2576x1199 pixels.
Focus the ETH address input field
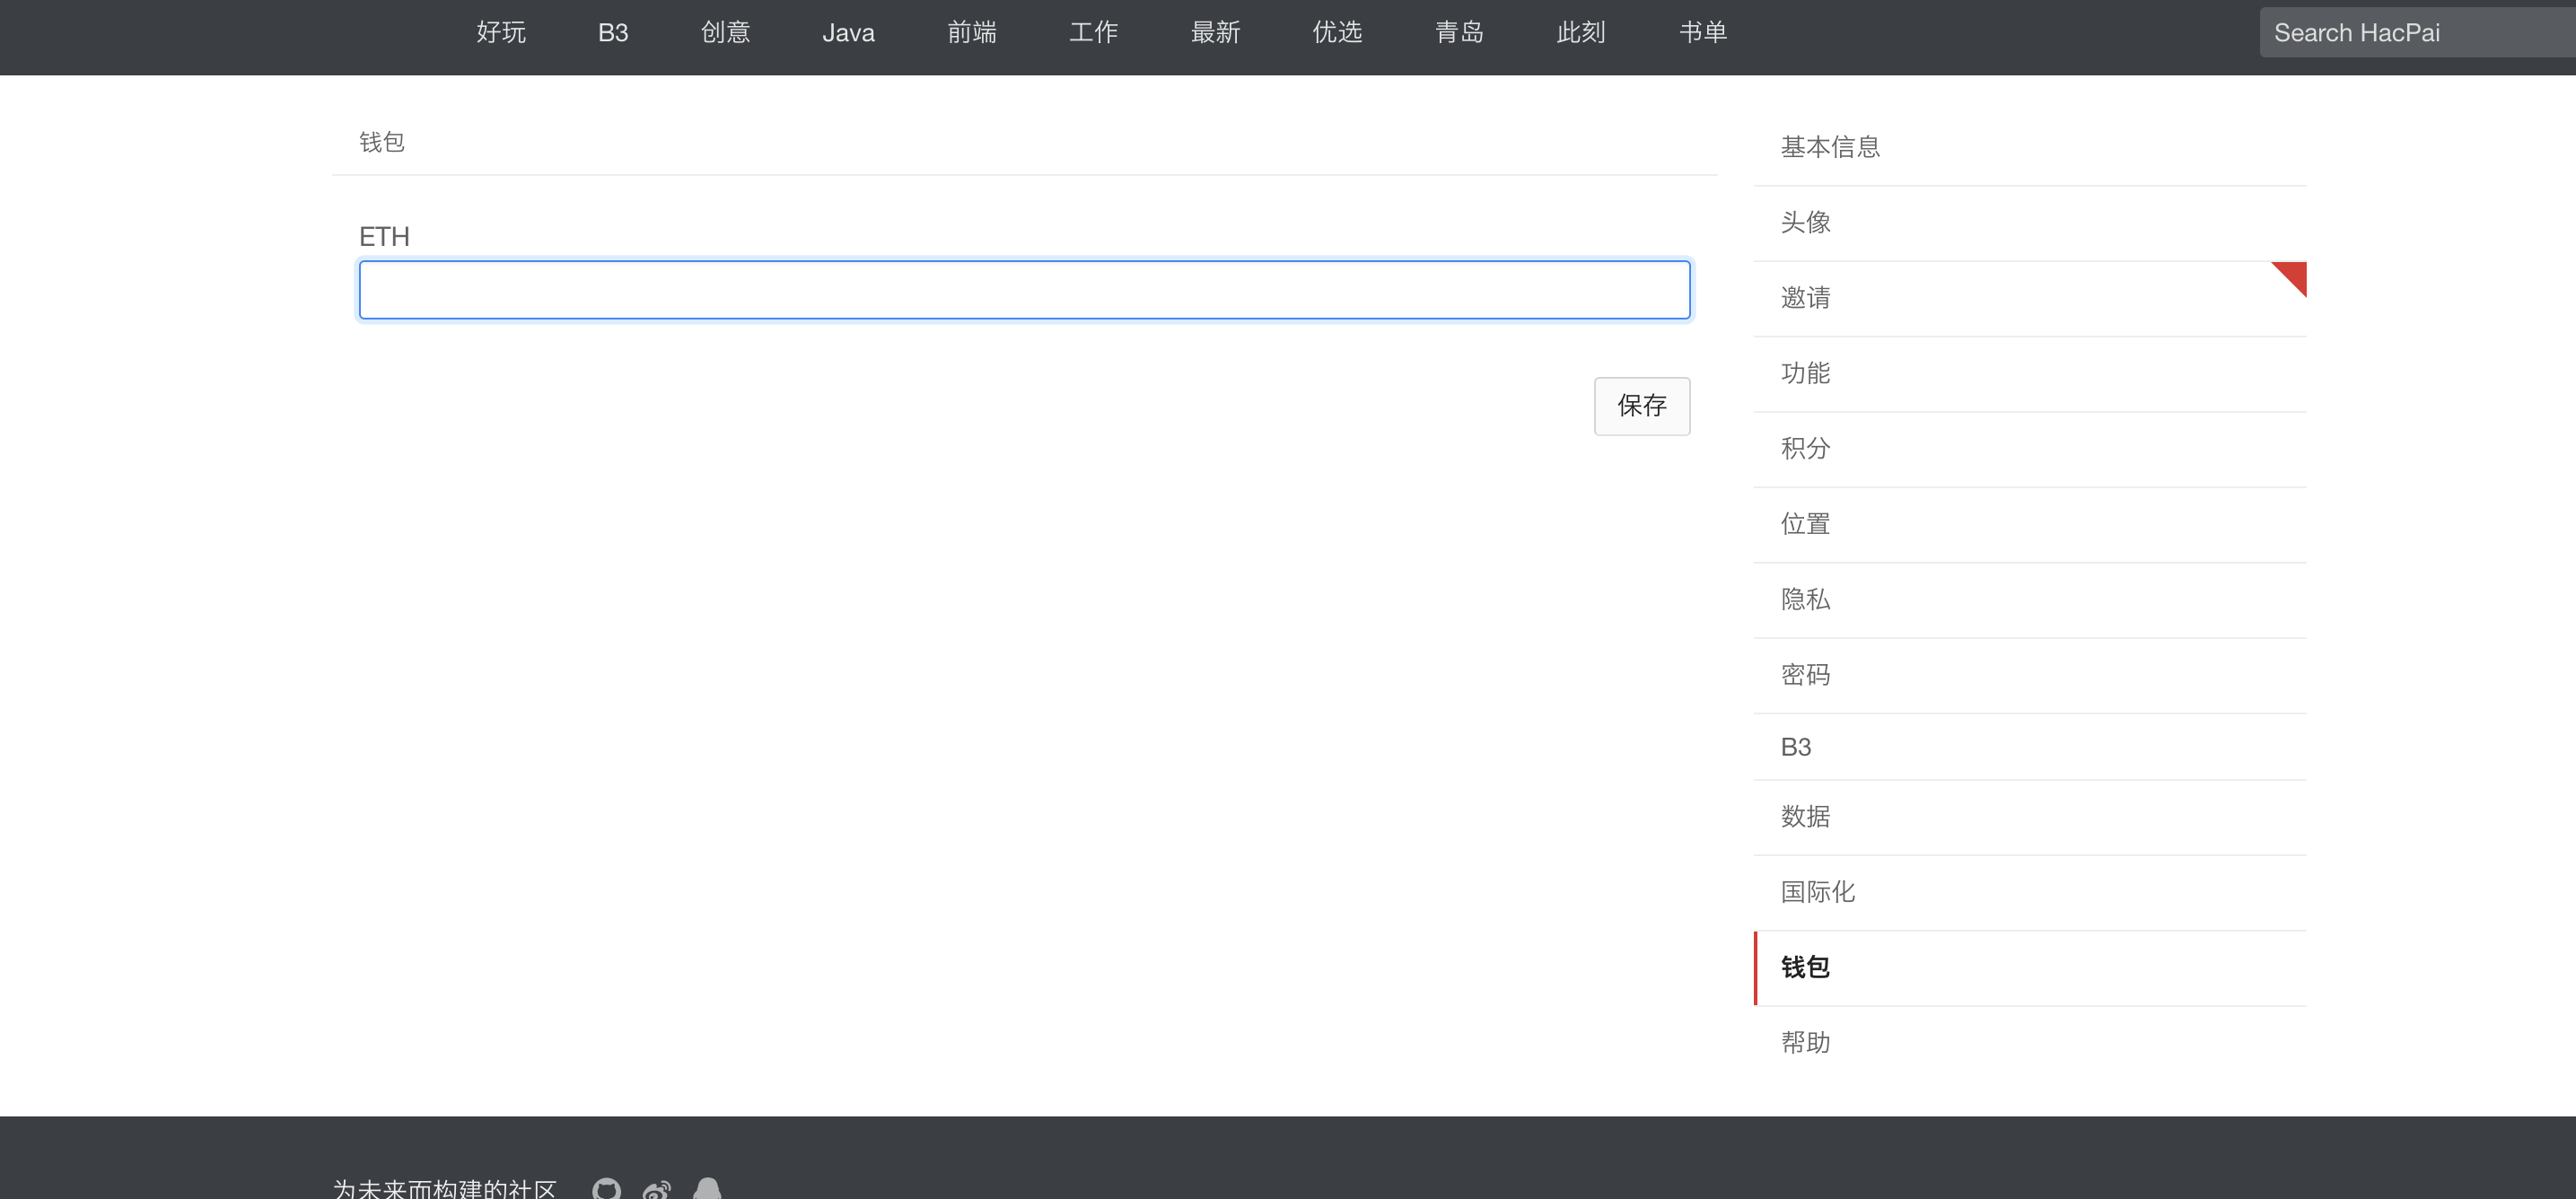1024,290
